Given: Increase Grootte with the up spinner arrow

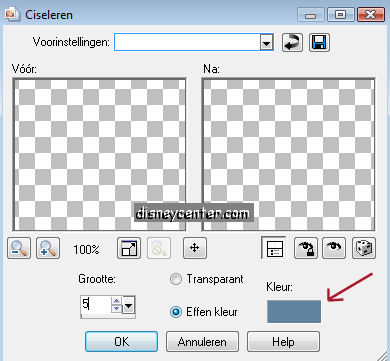Looking at the screenshot, I should 116,301.
